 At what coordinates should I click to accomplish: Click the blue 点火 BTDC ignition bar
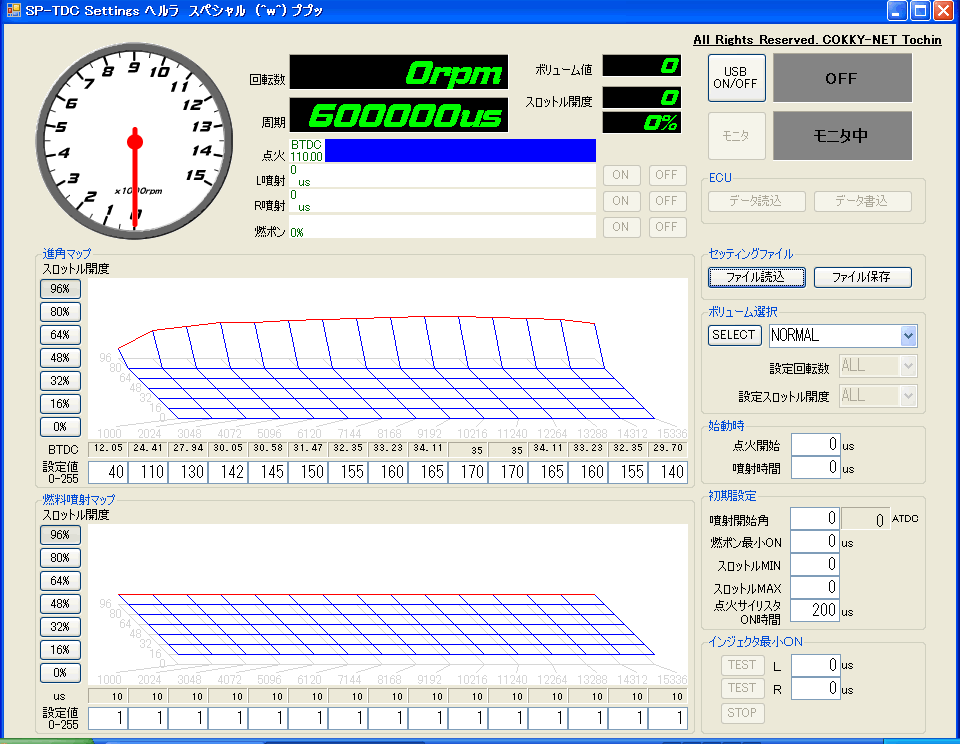click(460, 151)
